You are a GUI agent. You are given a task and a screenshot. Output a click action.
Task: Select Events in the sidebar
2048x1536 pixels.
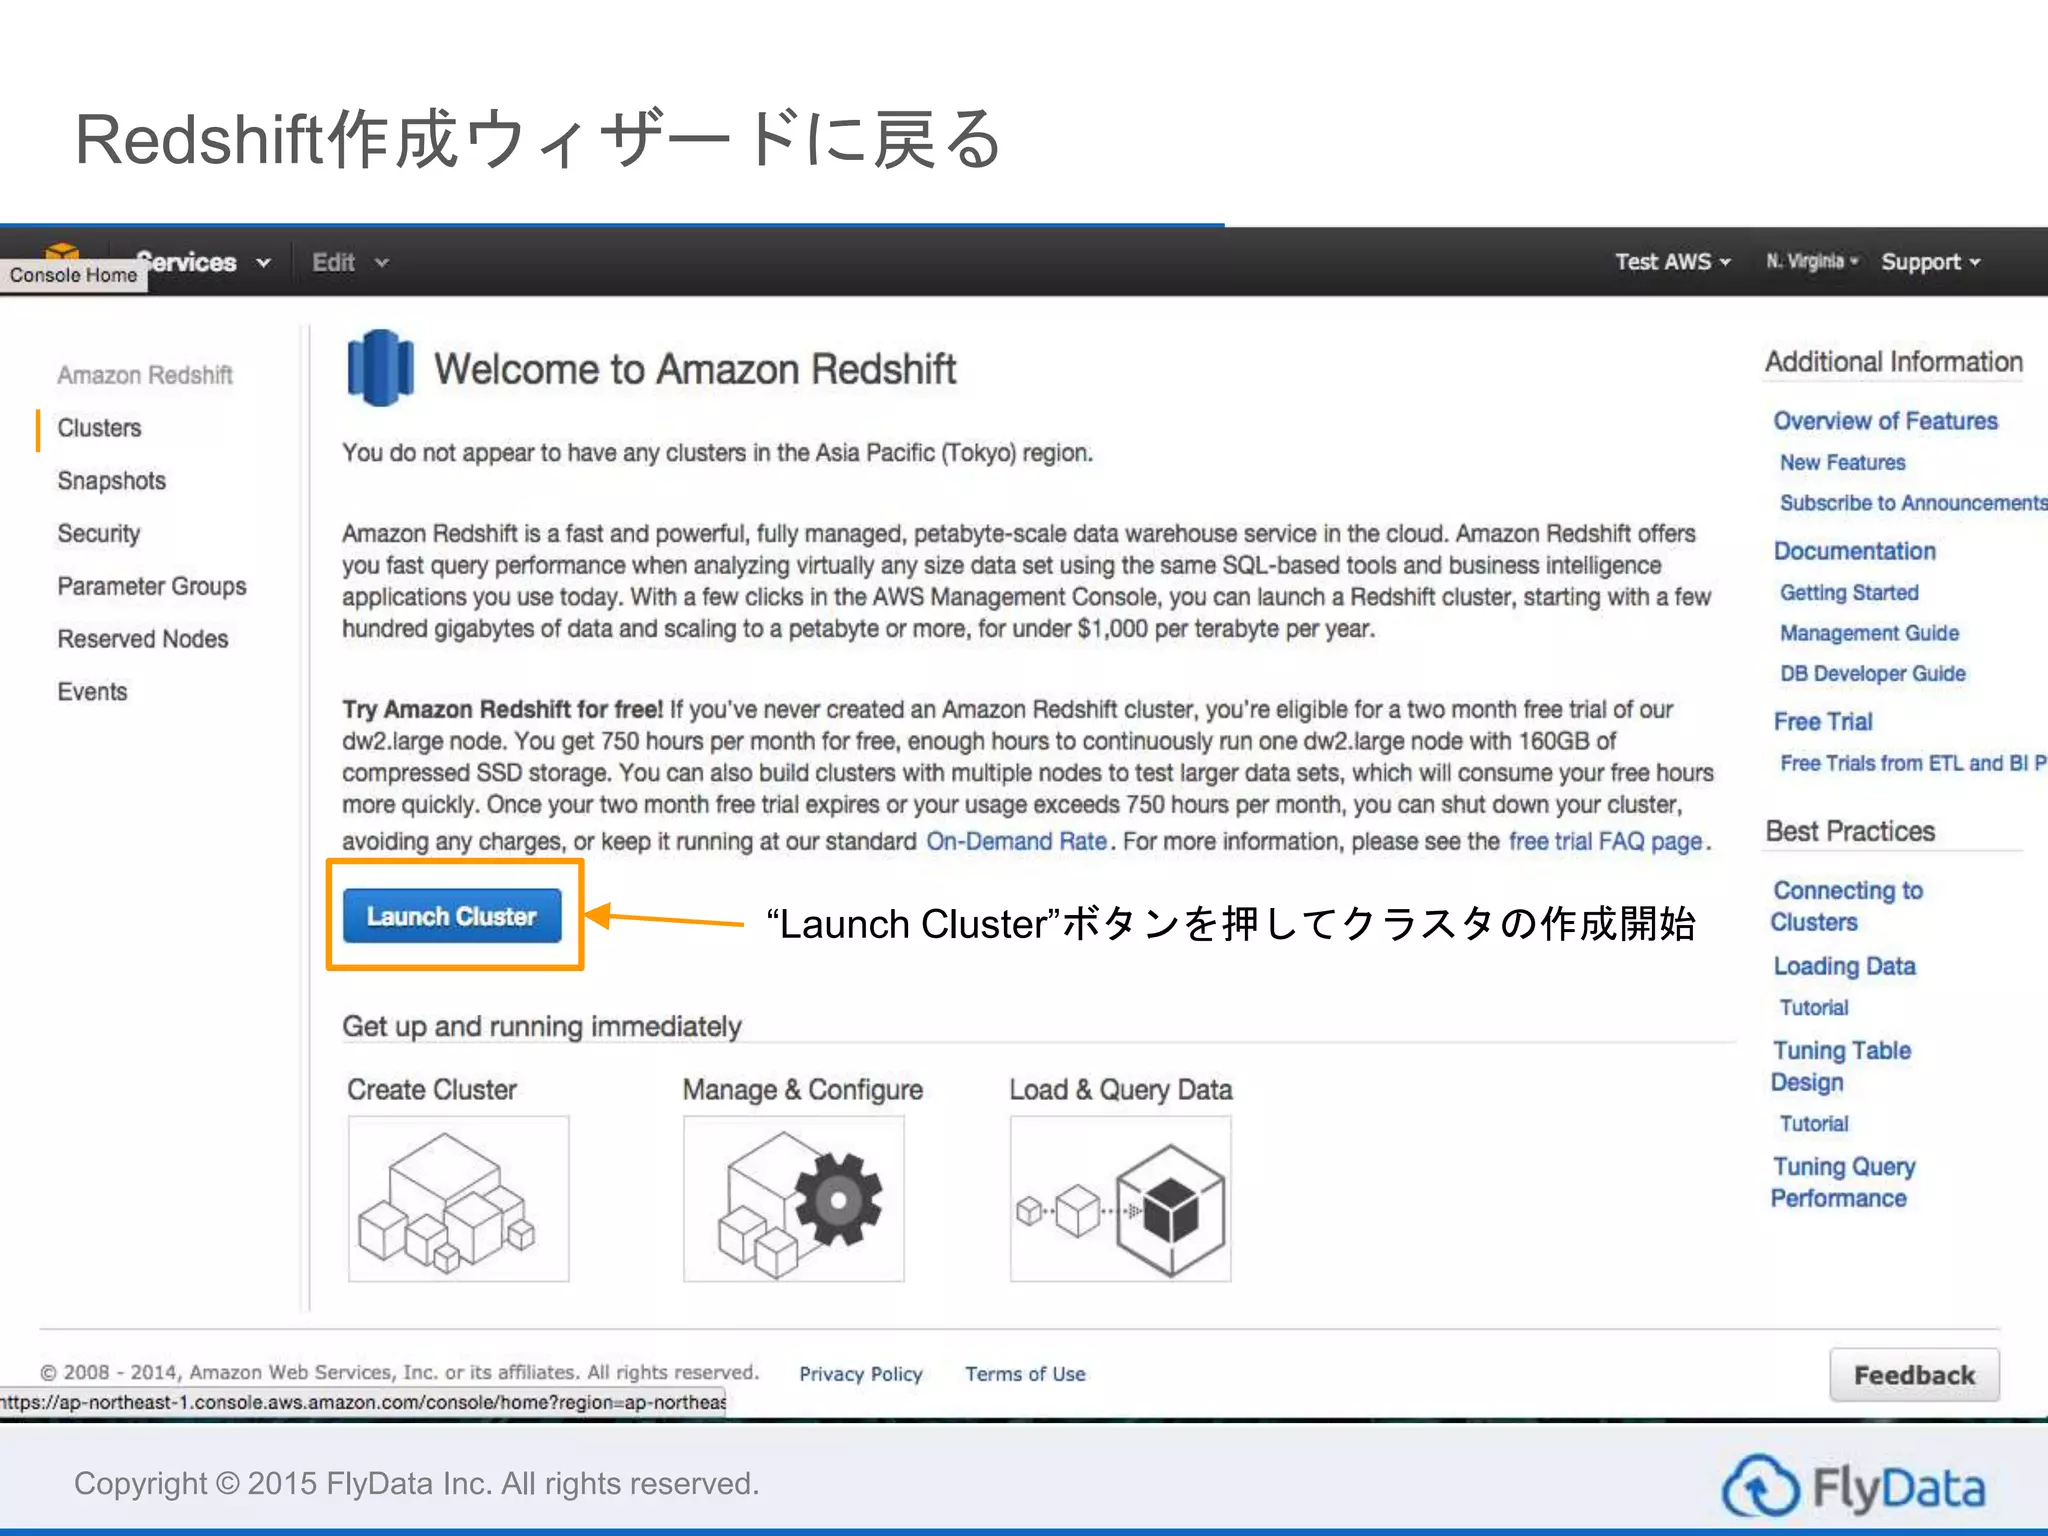(x=92, y=692)
